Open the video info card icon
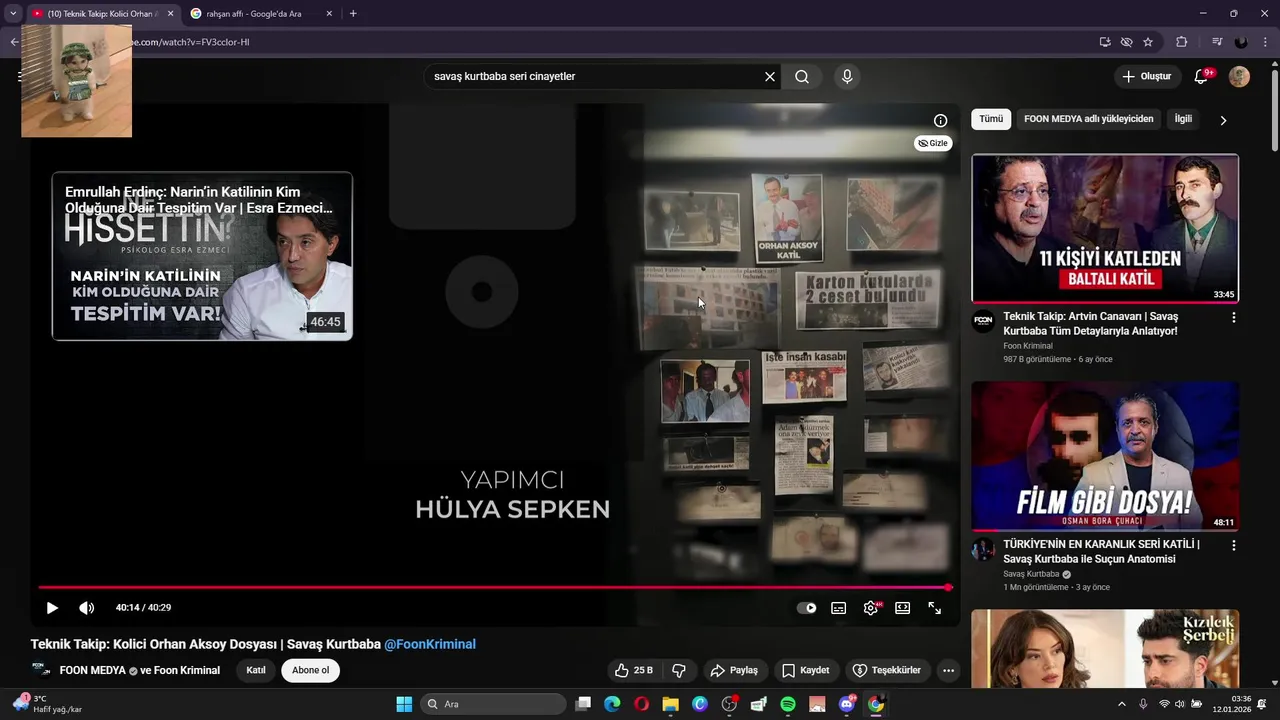Viewport: 1280px width, 720px height. pos(940,121)
